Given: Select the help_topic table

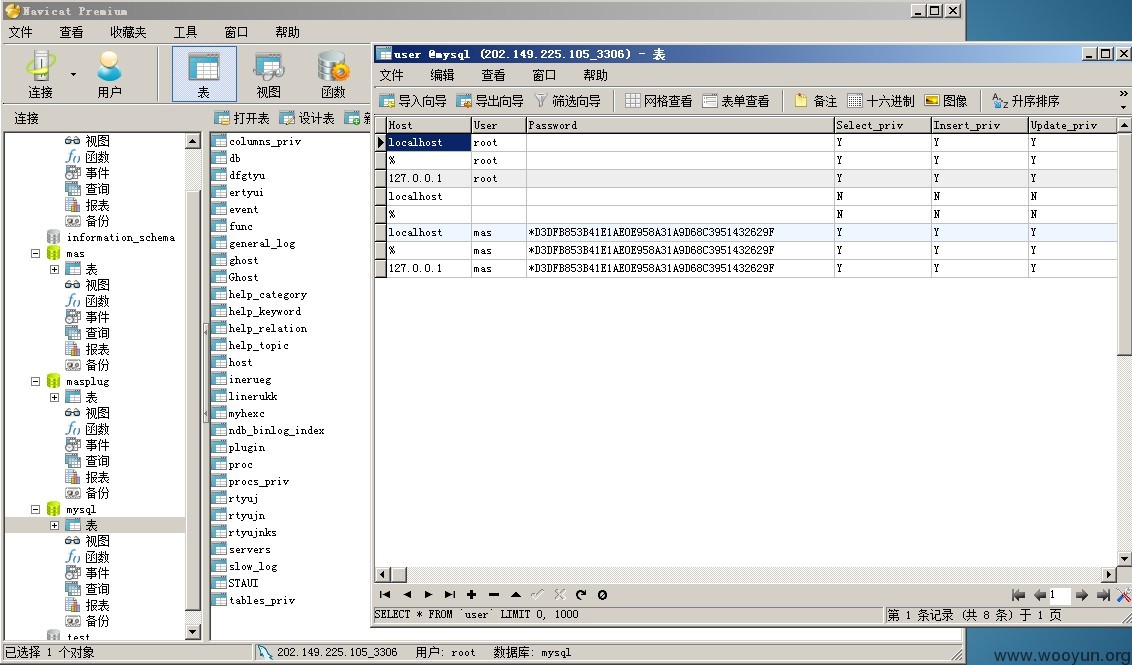Looking at the screenshot, I should (258, 345).
